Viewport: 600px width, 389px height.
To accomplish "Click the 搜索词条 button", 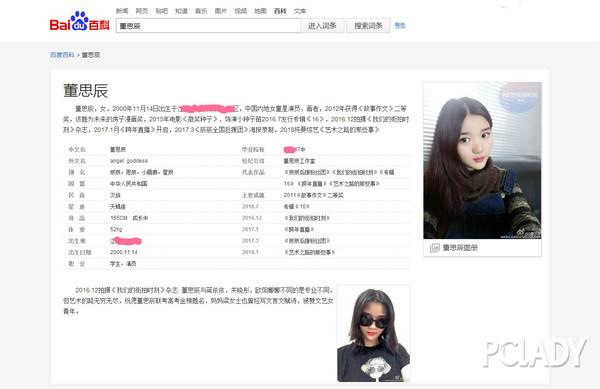I will click(368, 26).
